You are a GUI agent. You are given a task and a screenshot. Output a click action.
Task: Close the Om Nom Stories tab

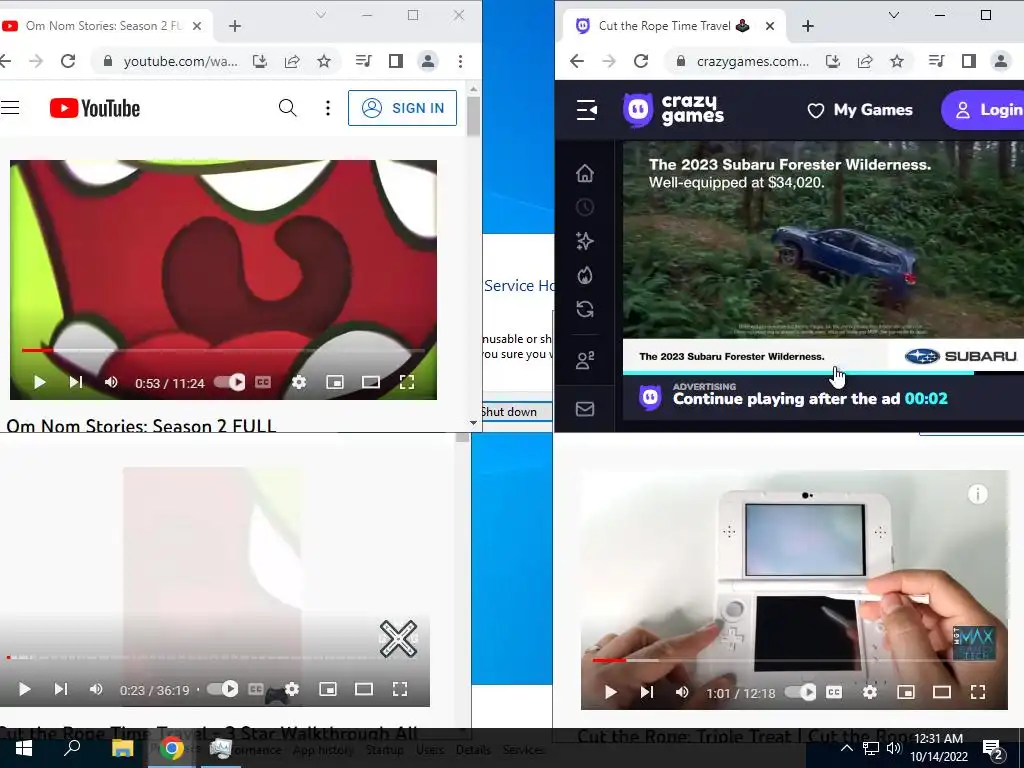(x=197, y=26)
